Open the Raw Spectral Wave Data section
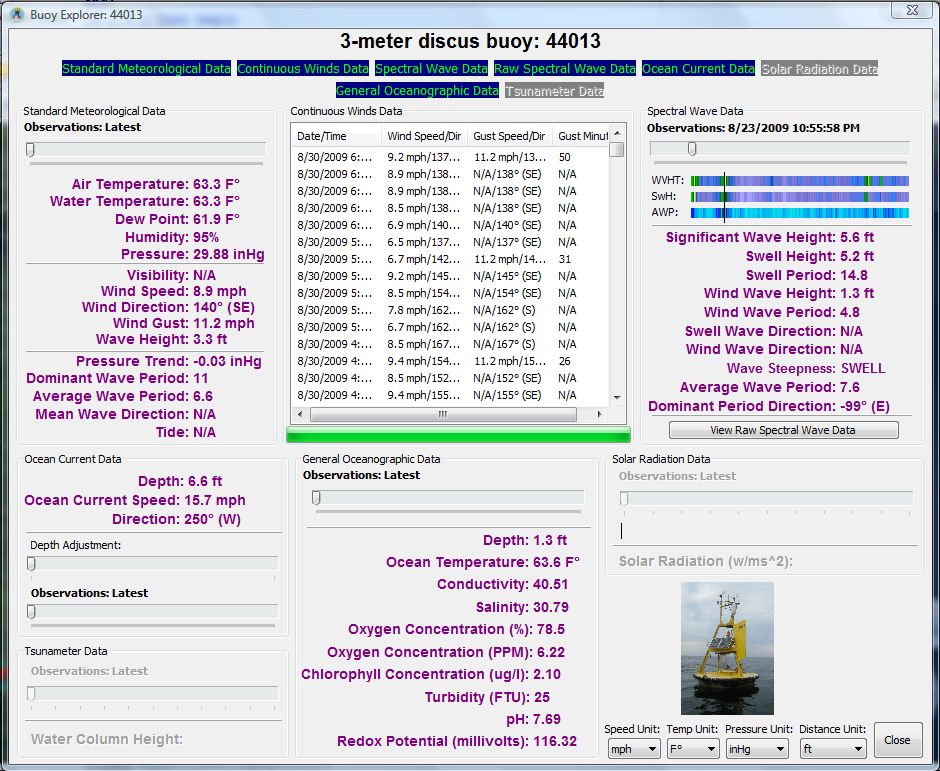This screenshot has width=940, height=771. (x=564, y=69)
